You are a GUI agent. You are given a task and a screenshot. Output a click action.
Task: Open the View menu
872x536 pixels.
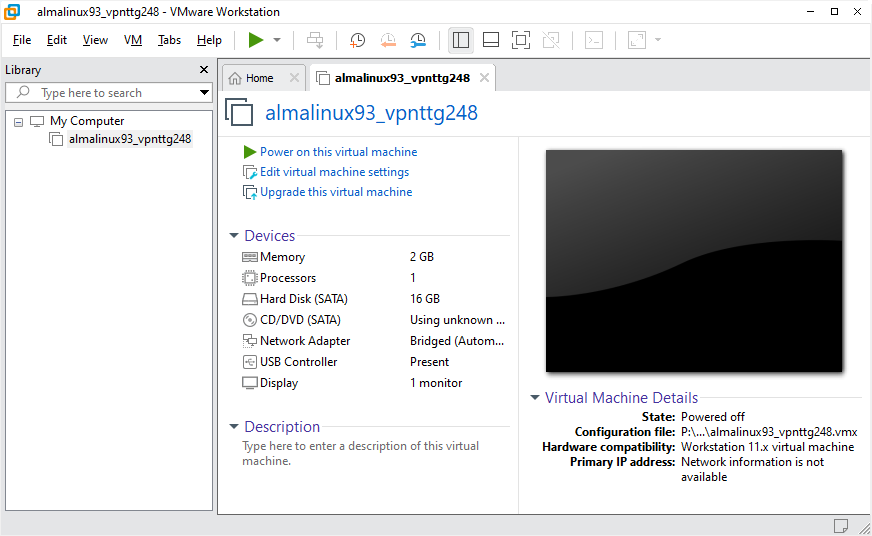[95, 40]
